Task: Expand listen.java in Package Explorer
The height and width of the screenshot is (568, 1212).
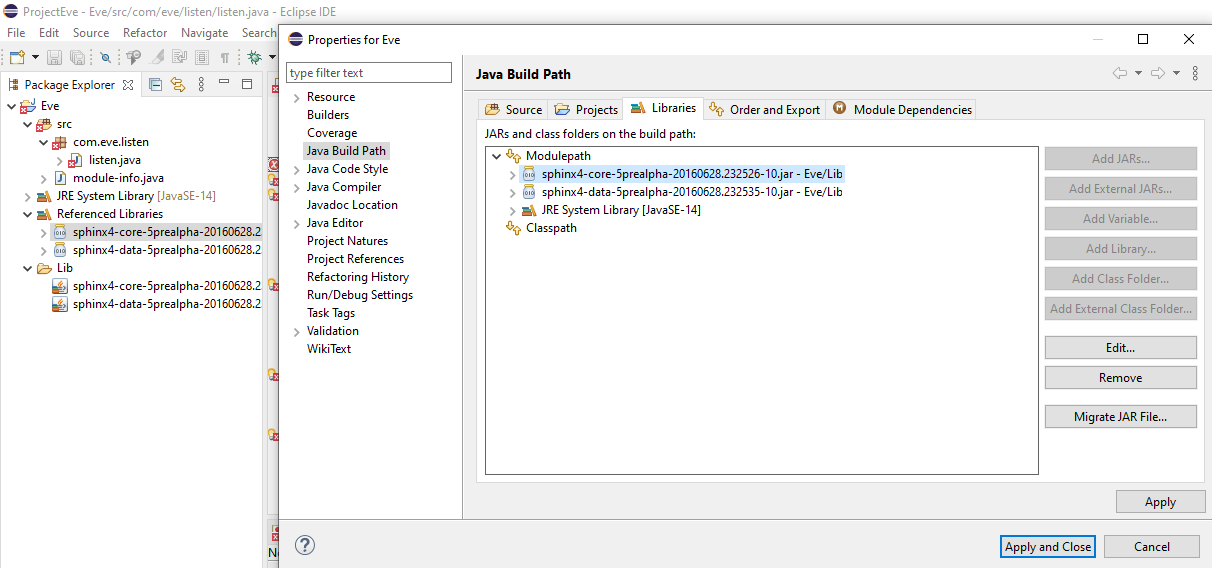Action: (58, 160)
